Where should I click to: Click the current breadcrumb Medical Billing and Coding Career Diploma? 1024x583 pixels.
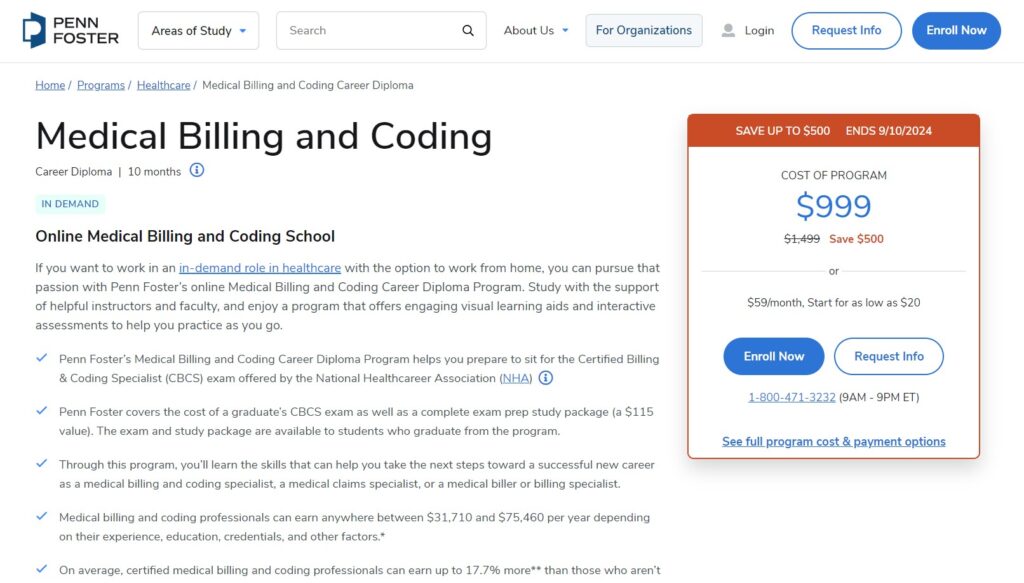(308, 85)
